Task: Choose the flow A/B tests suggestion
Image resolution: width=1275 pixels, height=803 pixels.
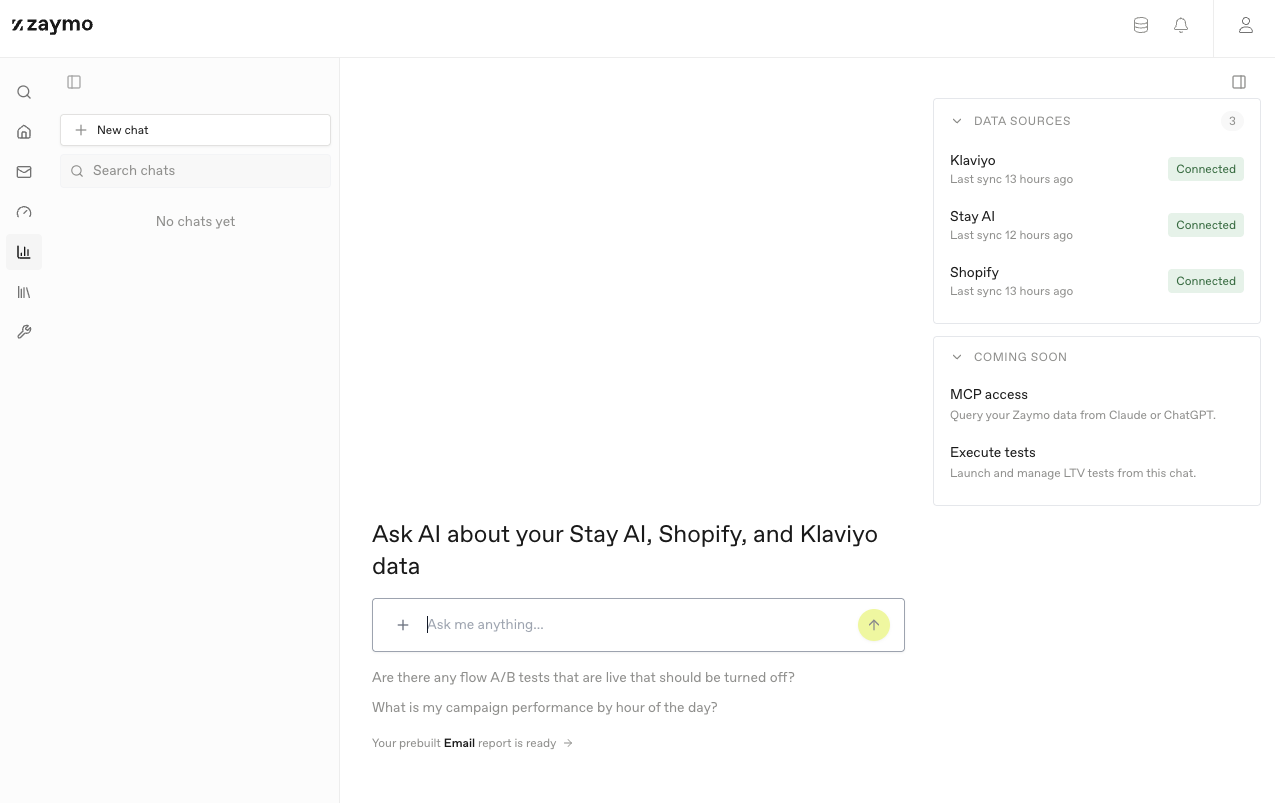Action: coord(583,677)
